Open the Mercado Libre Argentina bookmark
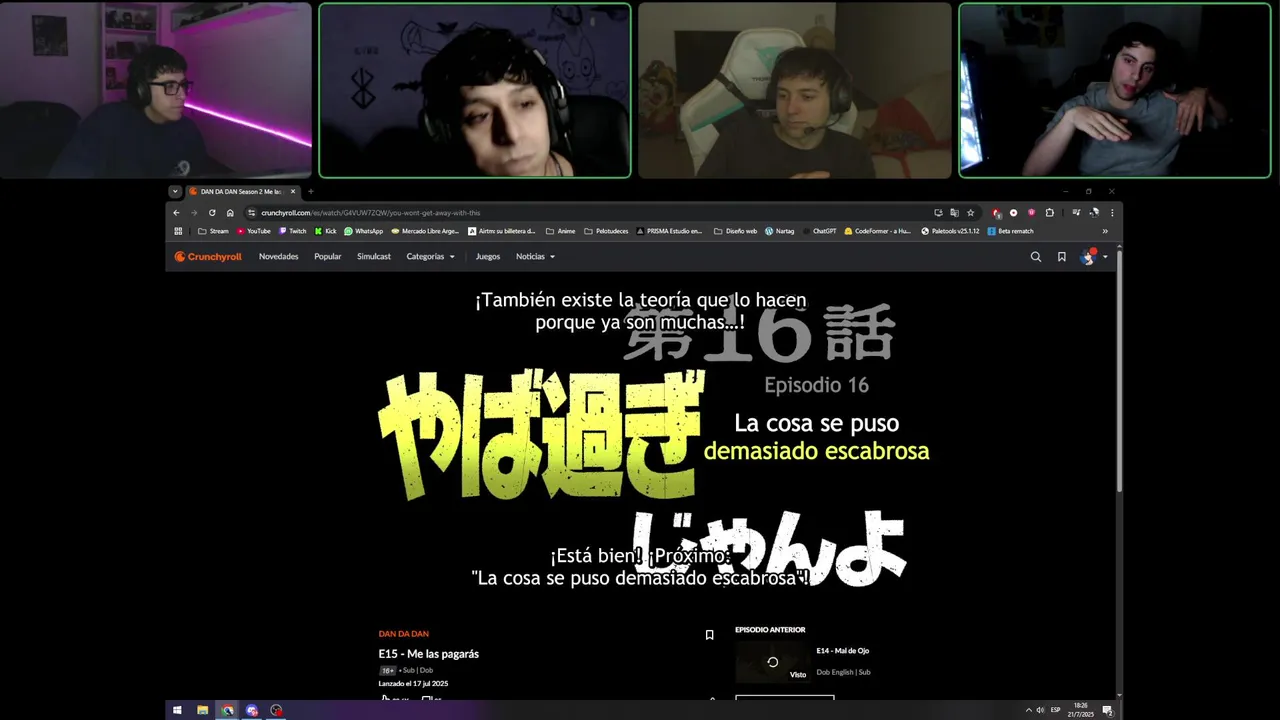Image resolution: width=1280 pixels, height=720 pixels. [425, 231]
